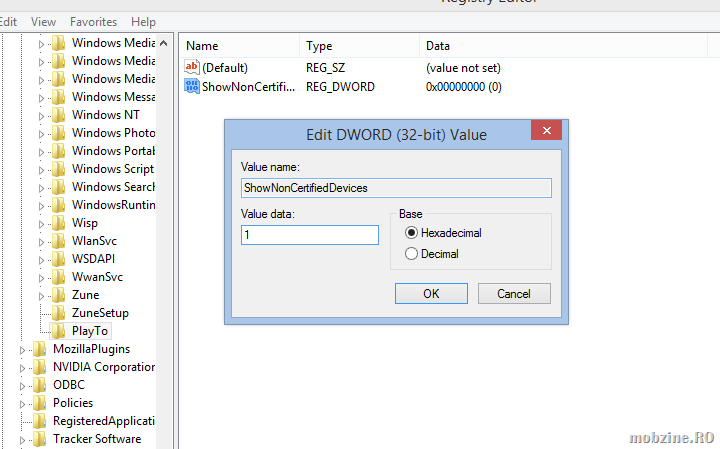Viewport: 720px width, 449px height.
Task: Click the tree scrollbar up arrow
Action: 163,44
